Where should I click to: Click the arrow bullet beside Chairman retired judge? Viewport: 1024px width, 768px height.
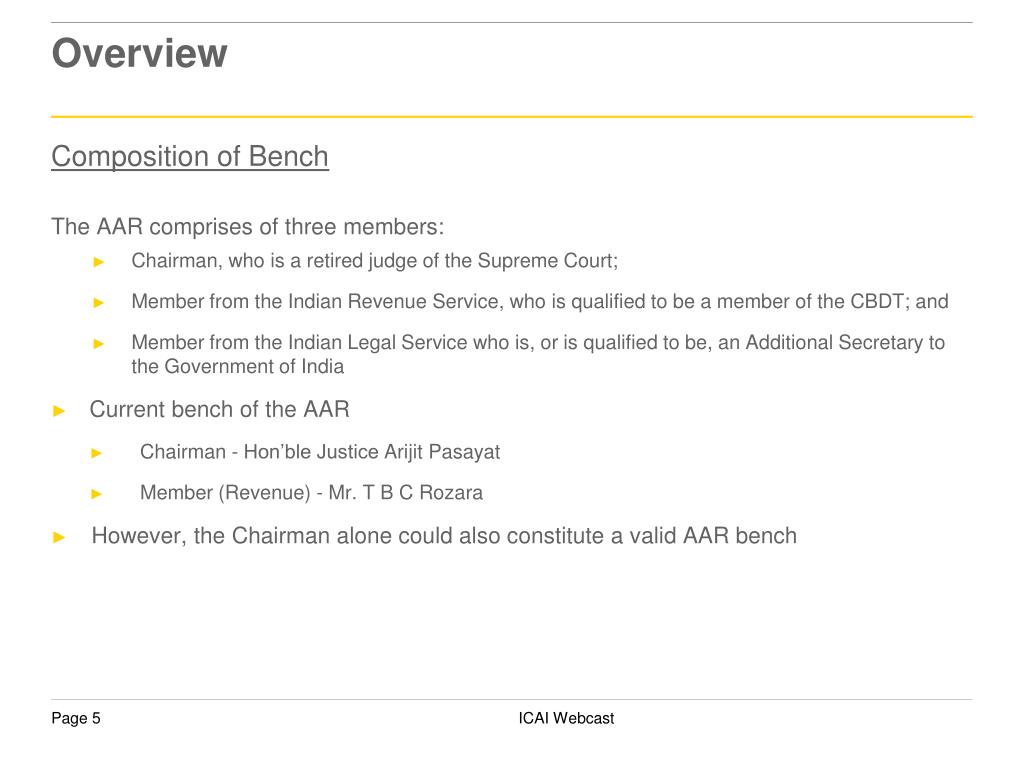click(99, 262)
